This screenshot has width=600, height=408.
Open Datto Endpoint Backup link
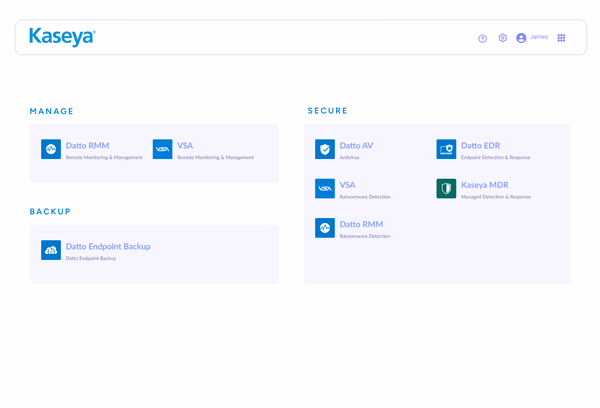[108, 246]
